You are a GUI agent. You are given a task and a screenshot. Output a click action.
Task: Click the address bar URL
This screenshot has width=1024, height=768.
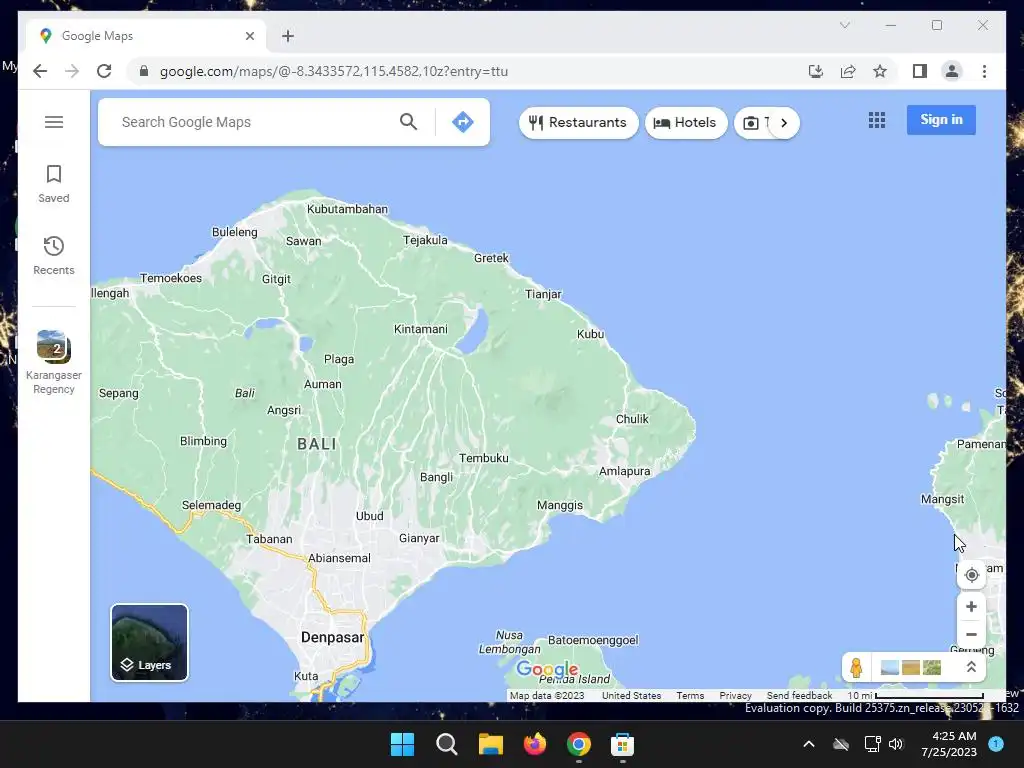(x=334, y=71)
